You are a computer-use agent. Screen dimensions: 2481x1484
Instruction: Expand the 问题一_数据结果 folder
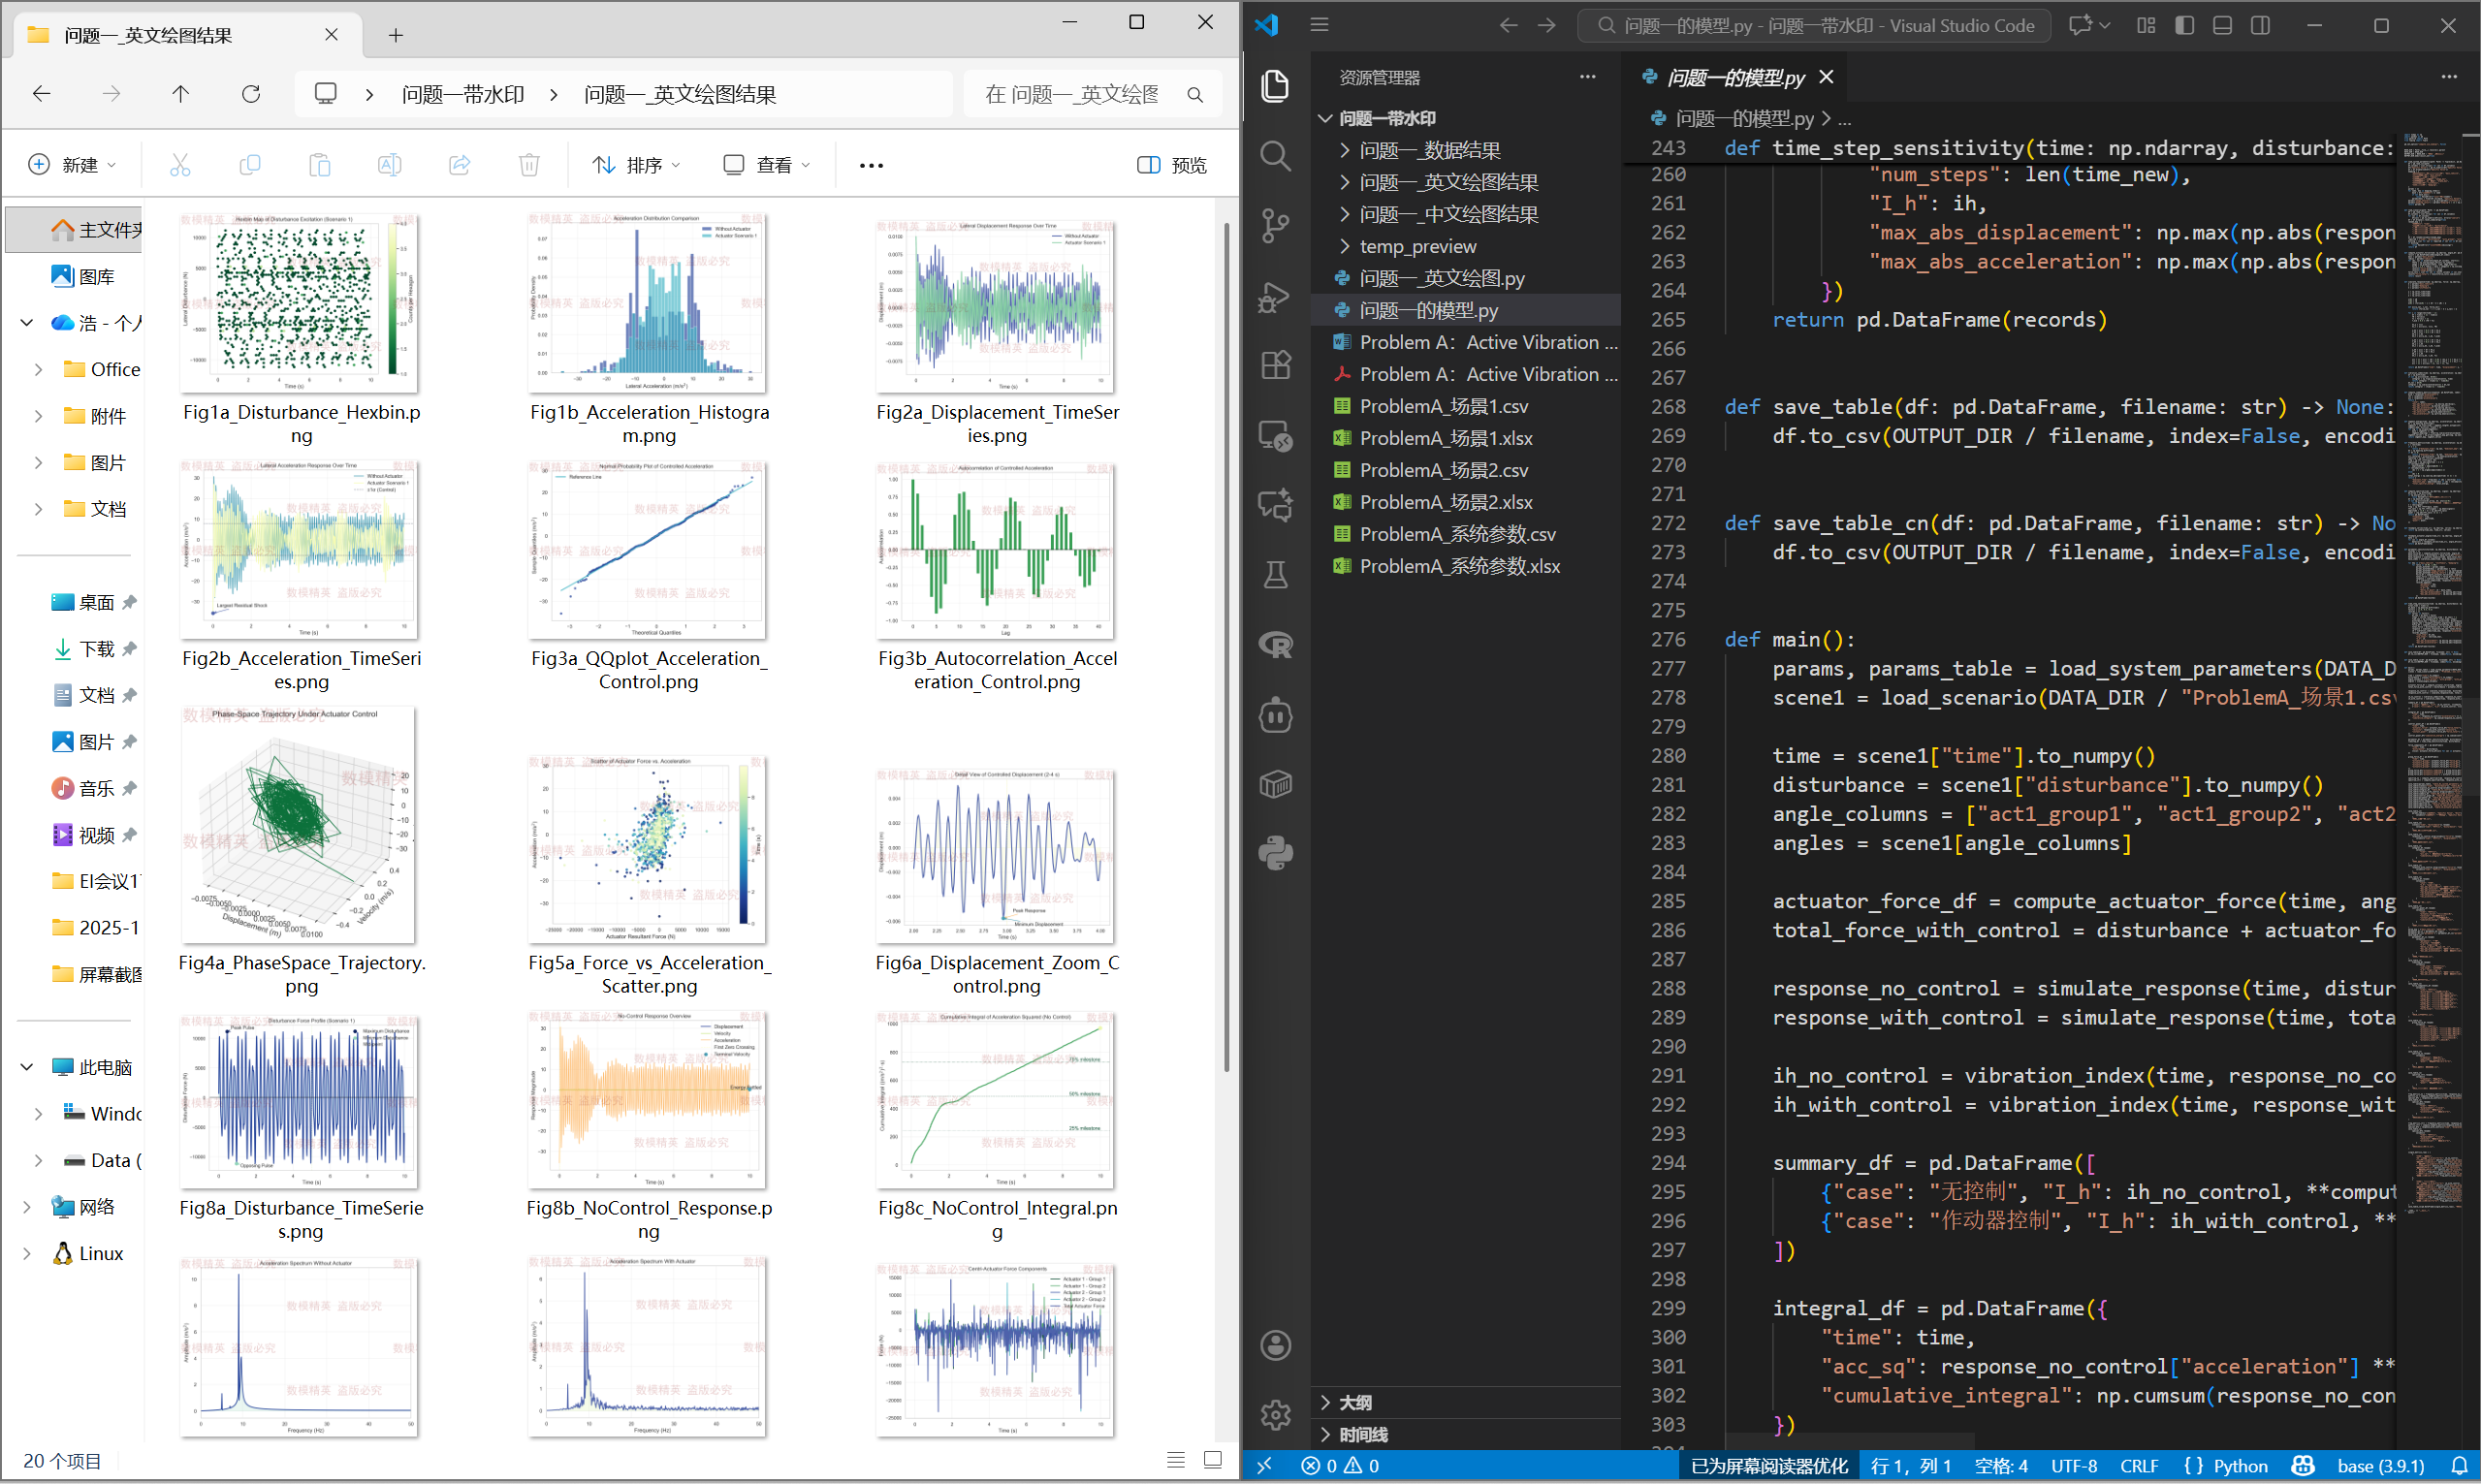[1430, 150]
